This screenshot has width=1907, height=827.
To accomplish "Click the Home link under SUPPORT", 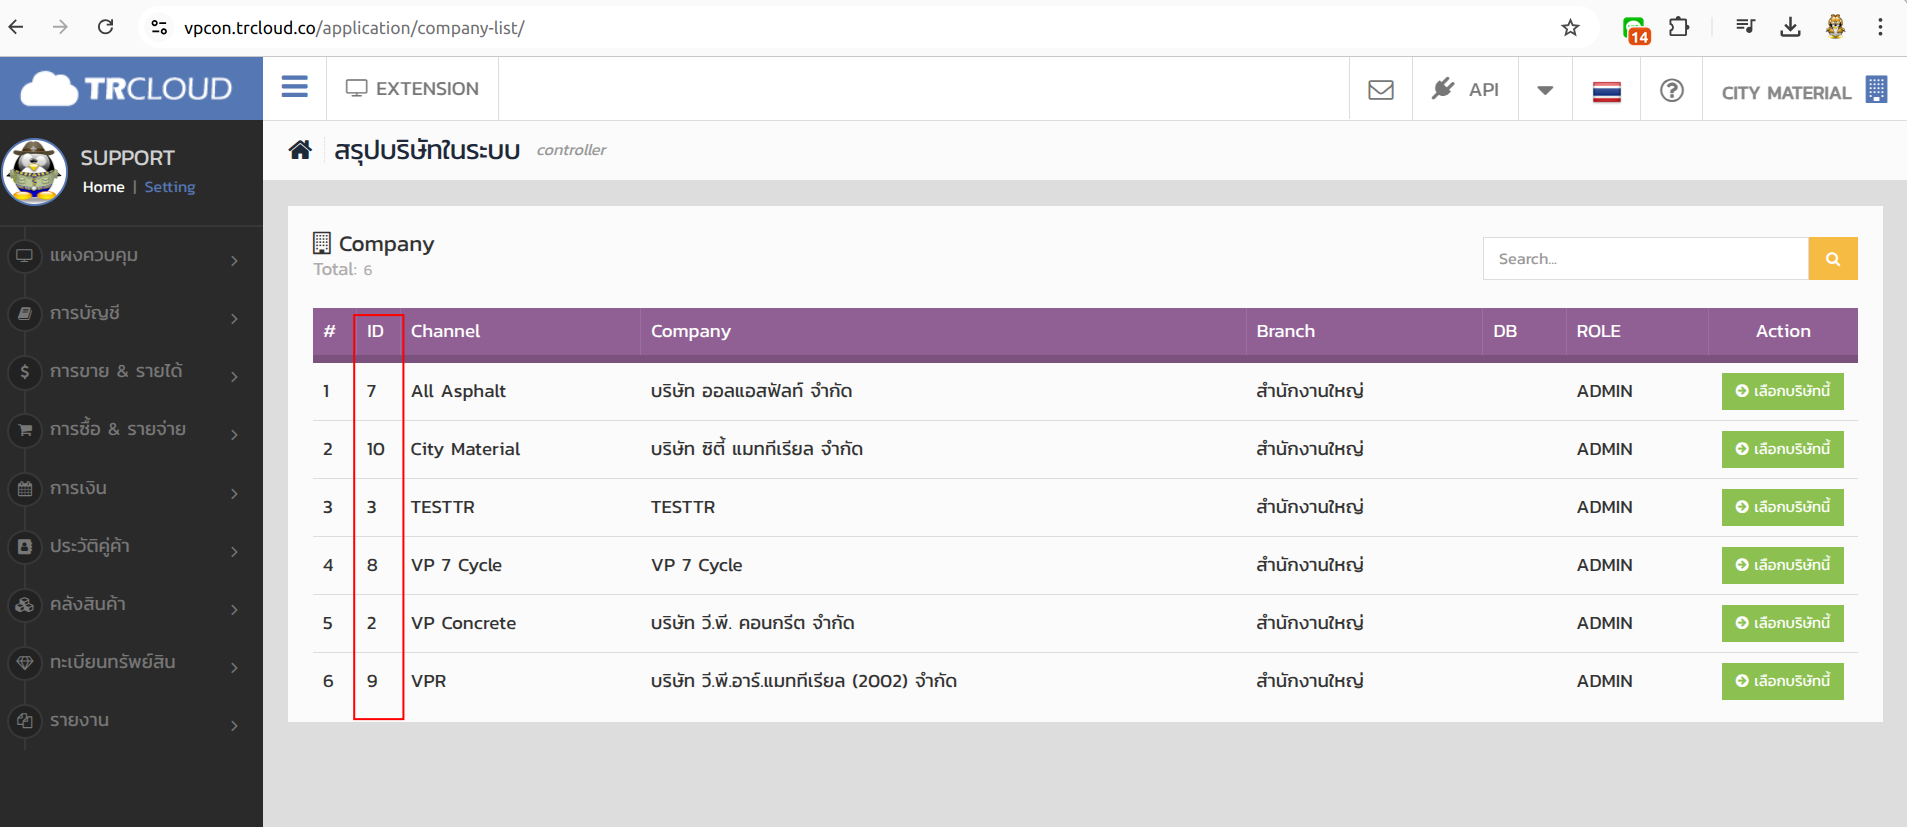I will (x=104, y=187).
